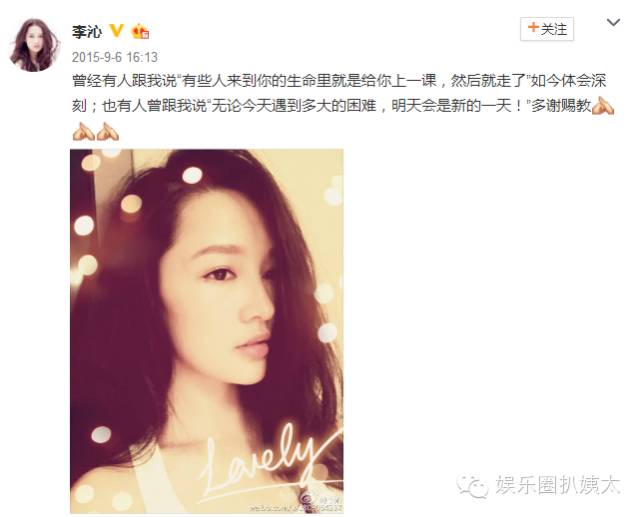Click the orange V verified badge
The height and width of the screenshot is (517, 640).
(x=117, y=30)
